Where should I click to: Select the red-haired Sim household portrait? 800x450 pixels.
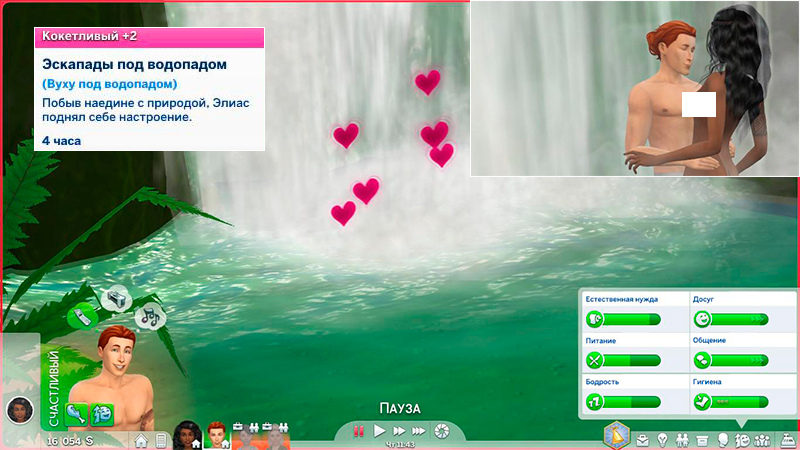[x=216, y=435]
